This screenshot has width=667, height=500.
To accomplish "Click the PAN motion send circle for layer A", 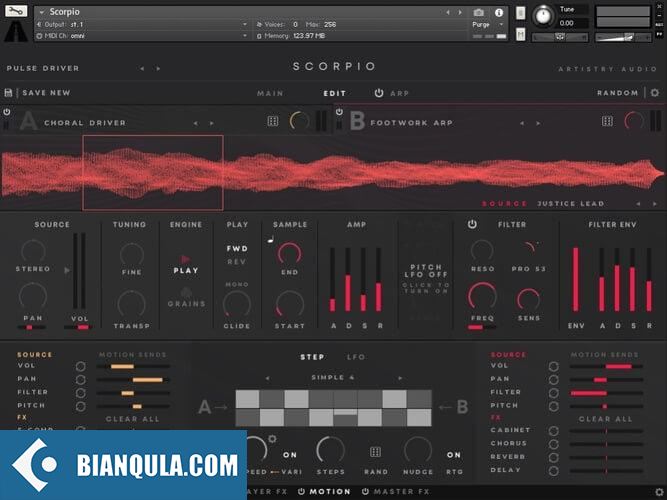I will click(80, 380).
